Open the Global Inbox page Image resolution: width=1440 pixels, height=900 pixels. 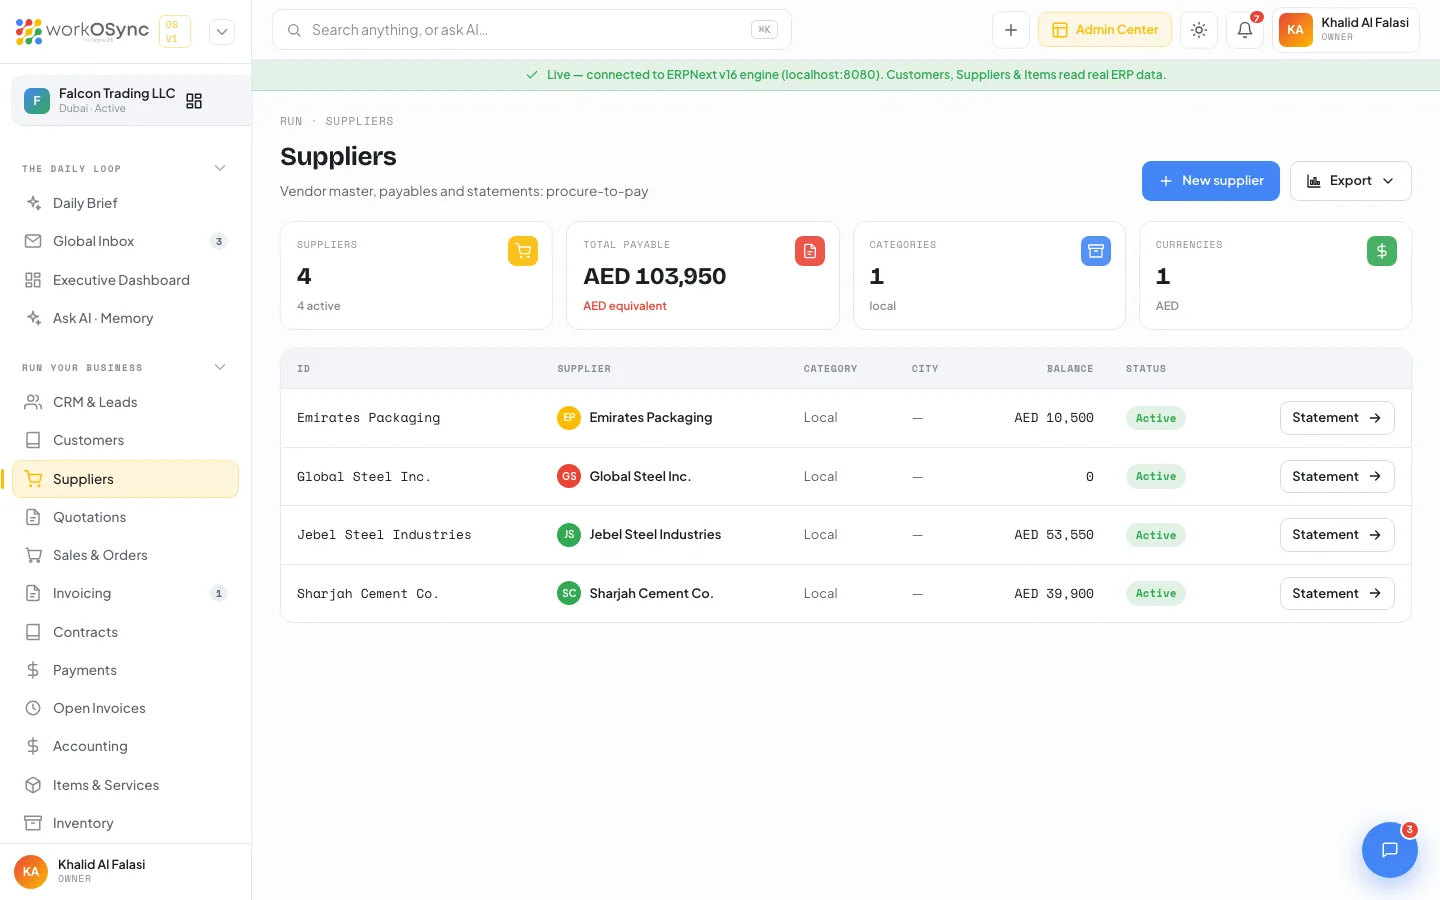pyautogui.click(x=125, y=241)
